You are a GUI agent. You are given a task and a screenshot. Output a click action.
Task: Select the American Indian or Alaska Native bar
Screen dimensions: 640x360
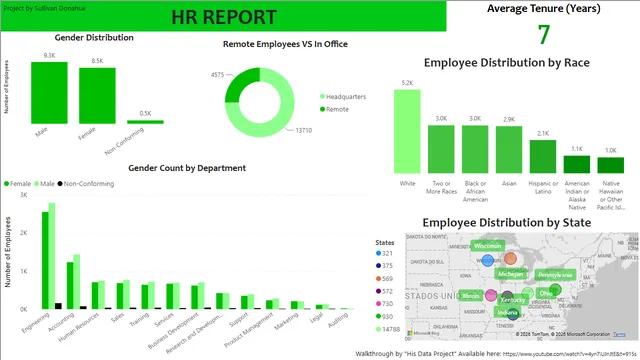click(577, 164)
